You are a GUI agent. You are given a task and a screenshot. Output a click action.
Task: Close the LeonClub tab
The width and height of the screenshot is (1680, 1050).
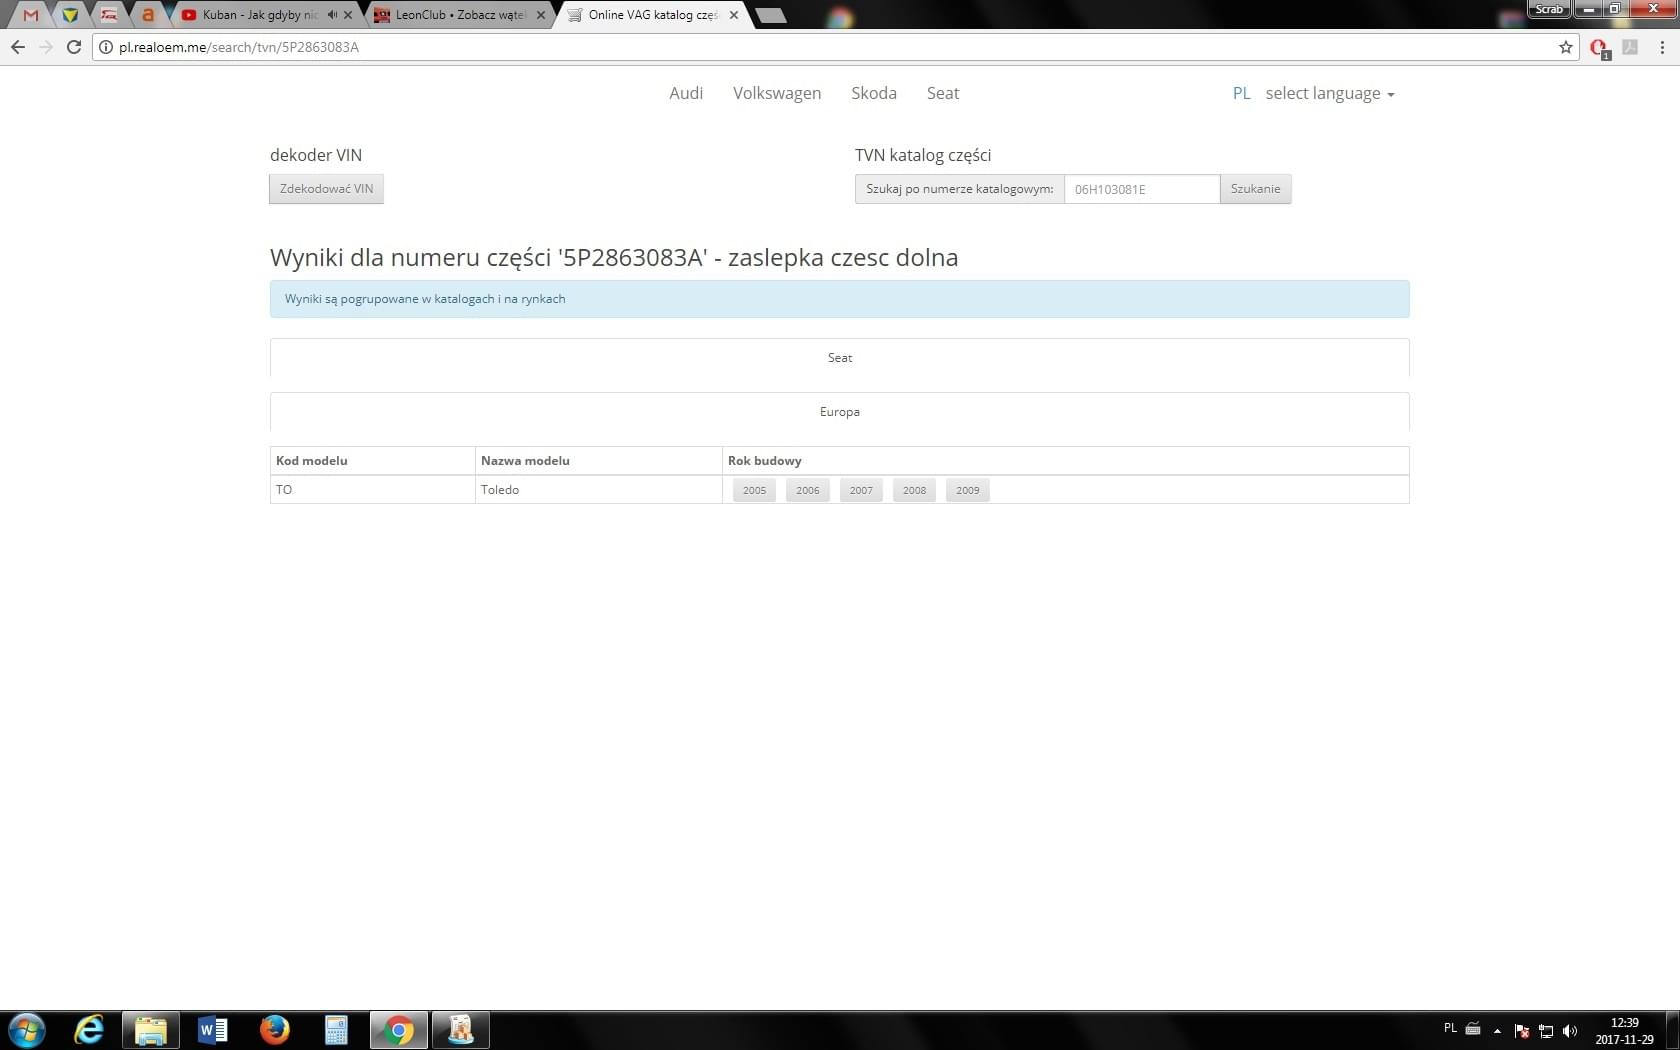541,15
